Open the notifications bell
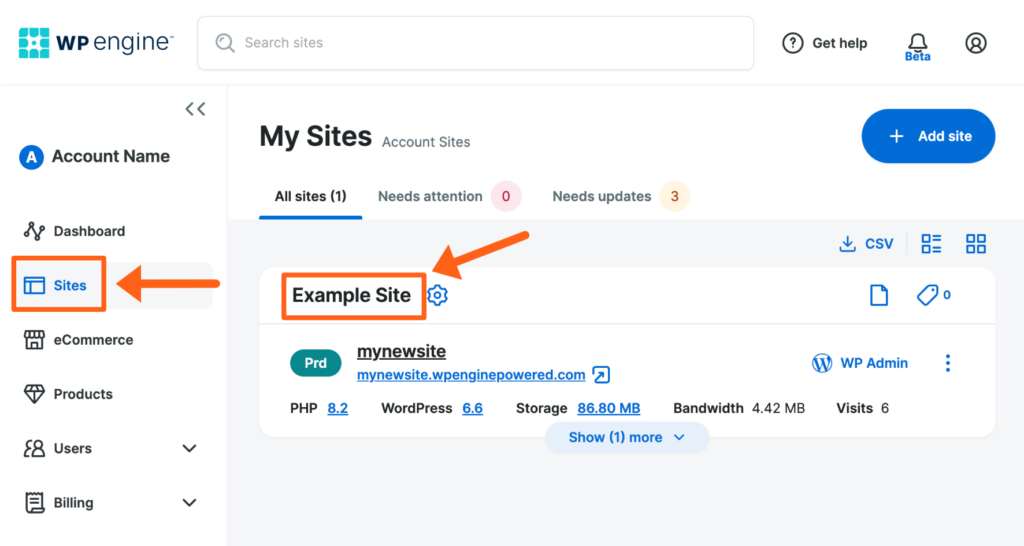The height and width of the screenshot is (546, 1024). pos(917,42)
